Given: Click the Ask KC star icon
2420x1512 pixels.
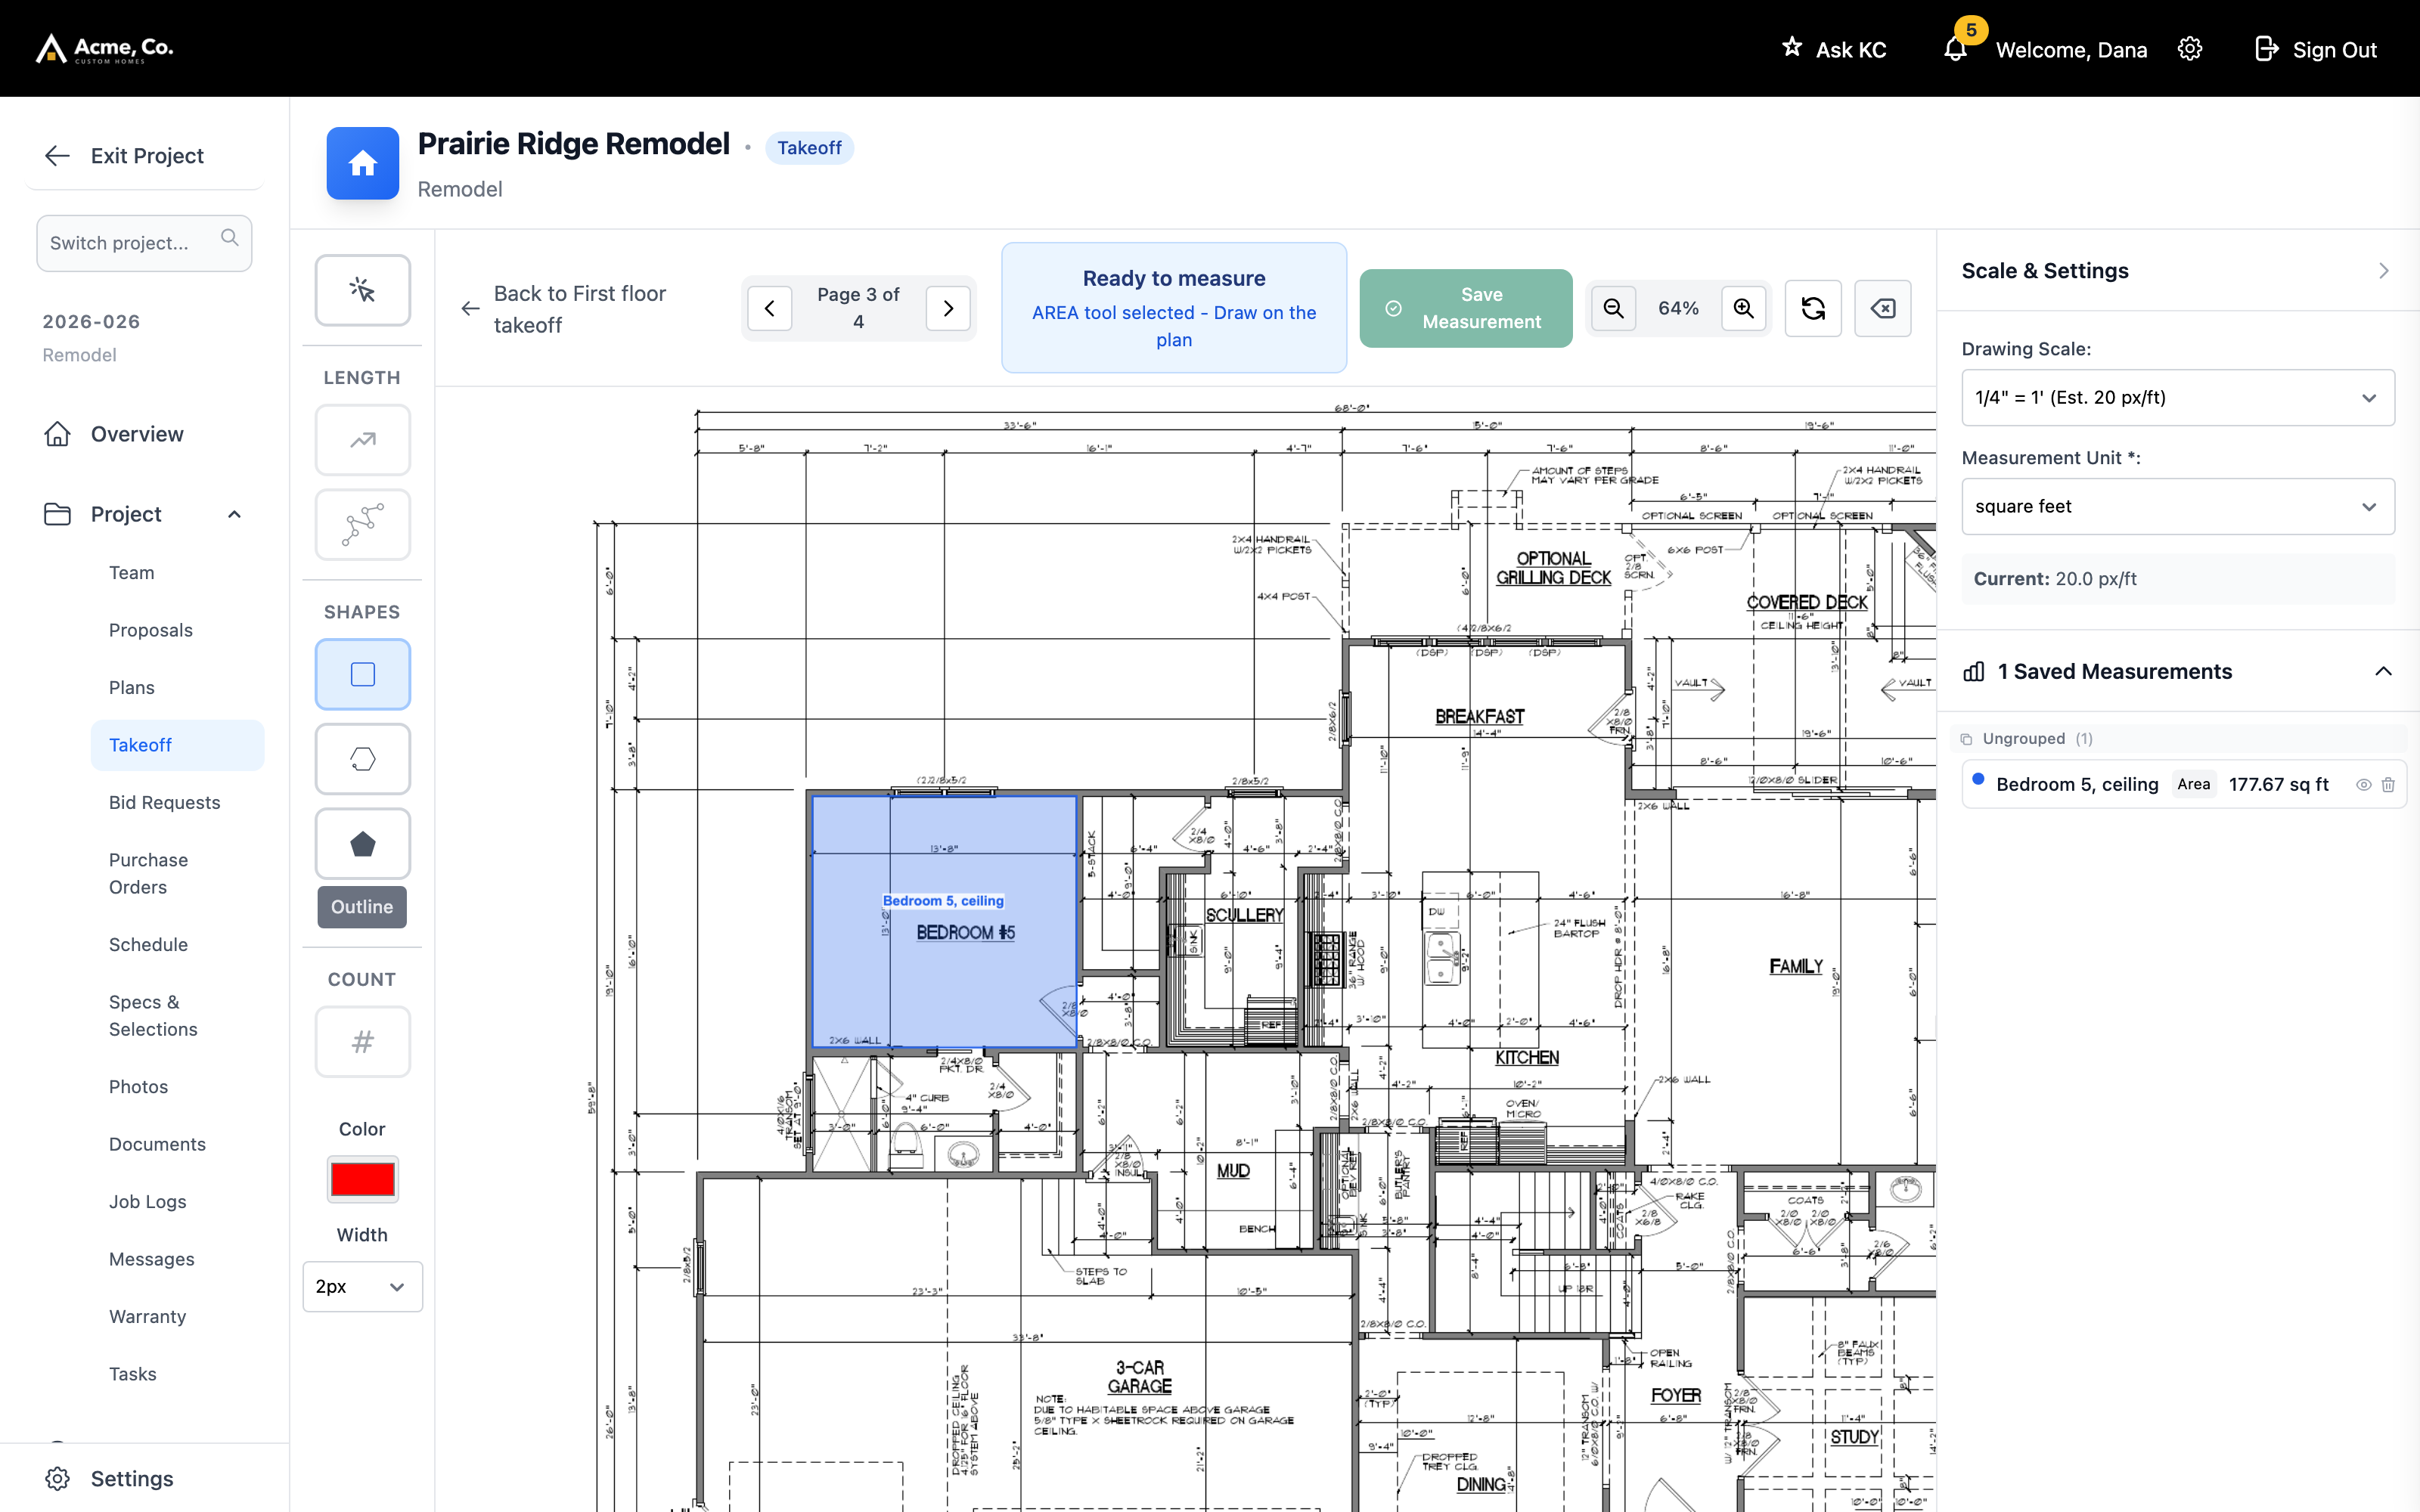Looking at the screenshot, I should click(1792, 47).
